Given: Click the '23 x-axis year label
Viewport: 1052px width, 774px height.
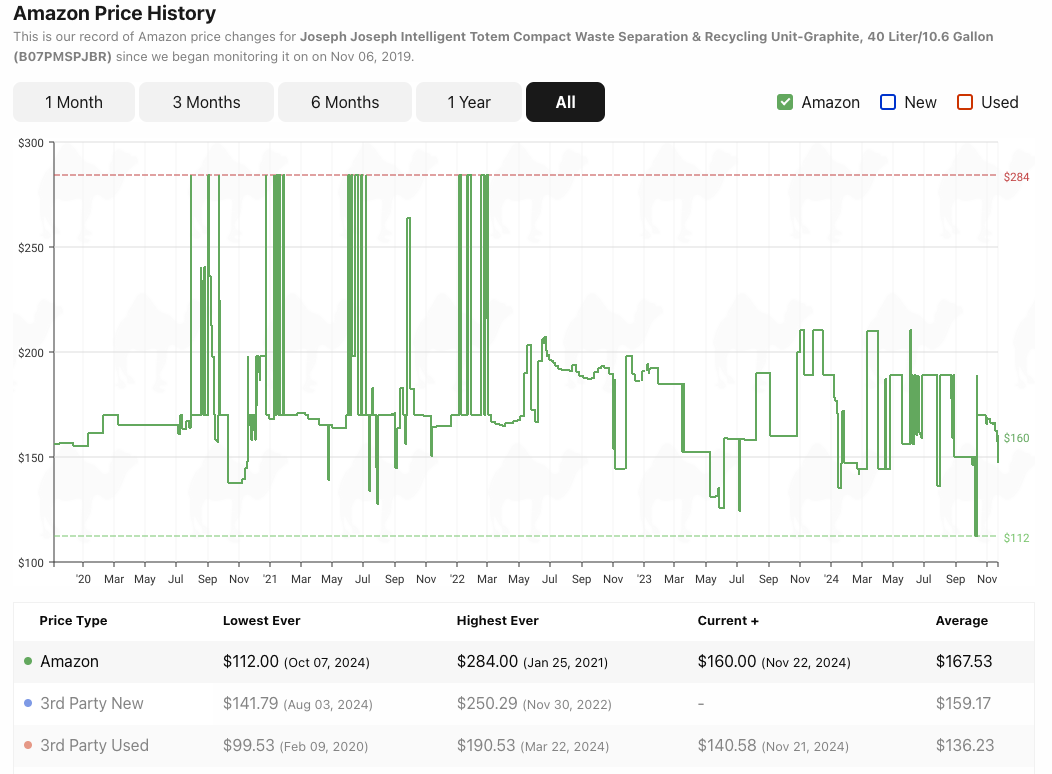Looking at the screenshot, I should [x=644, y=579].
